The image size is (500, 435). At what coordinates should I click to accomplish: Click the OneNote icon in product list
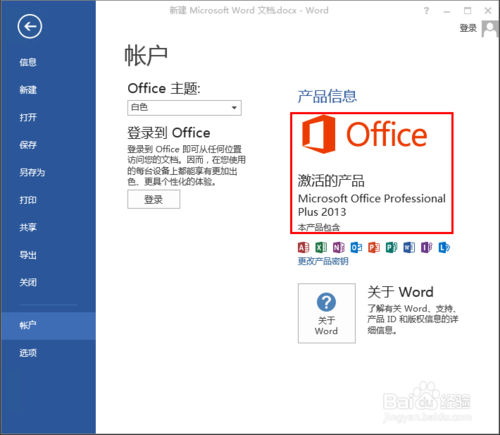(x=339, y=247)
